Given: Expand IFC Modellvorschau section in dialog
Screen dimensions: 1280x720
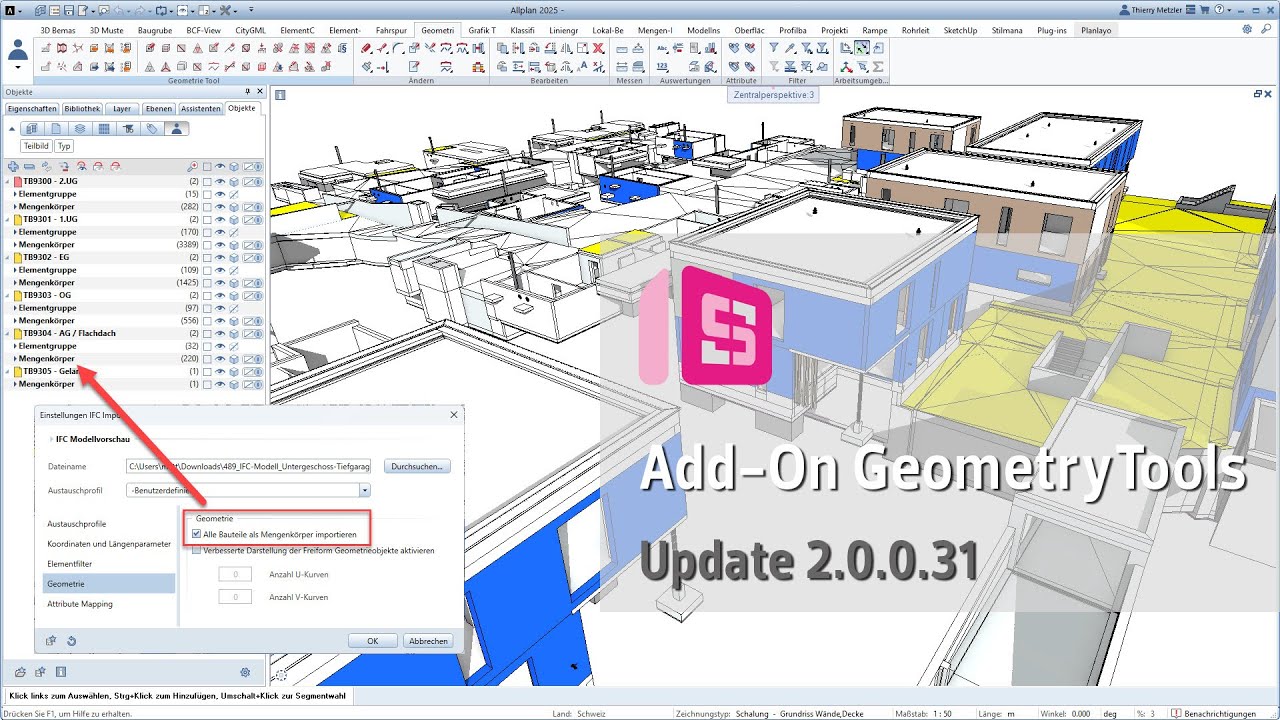Looking at the screenshot, I should click(x=51, y=439).
